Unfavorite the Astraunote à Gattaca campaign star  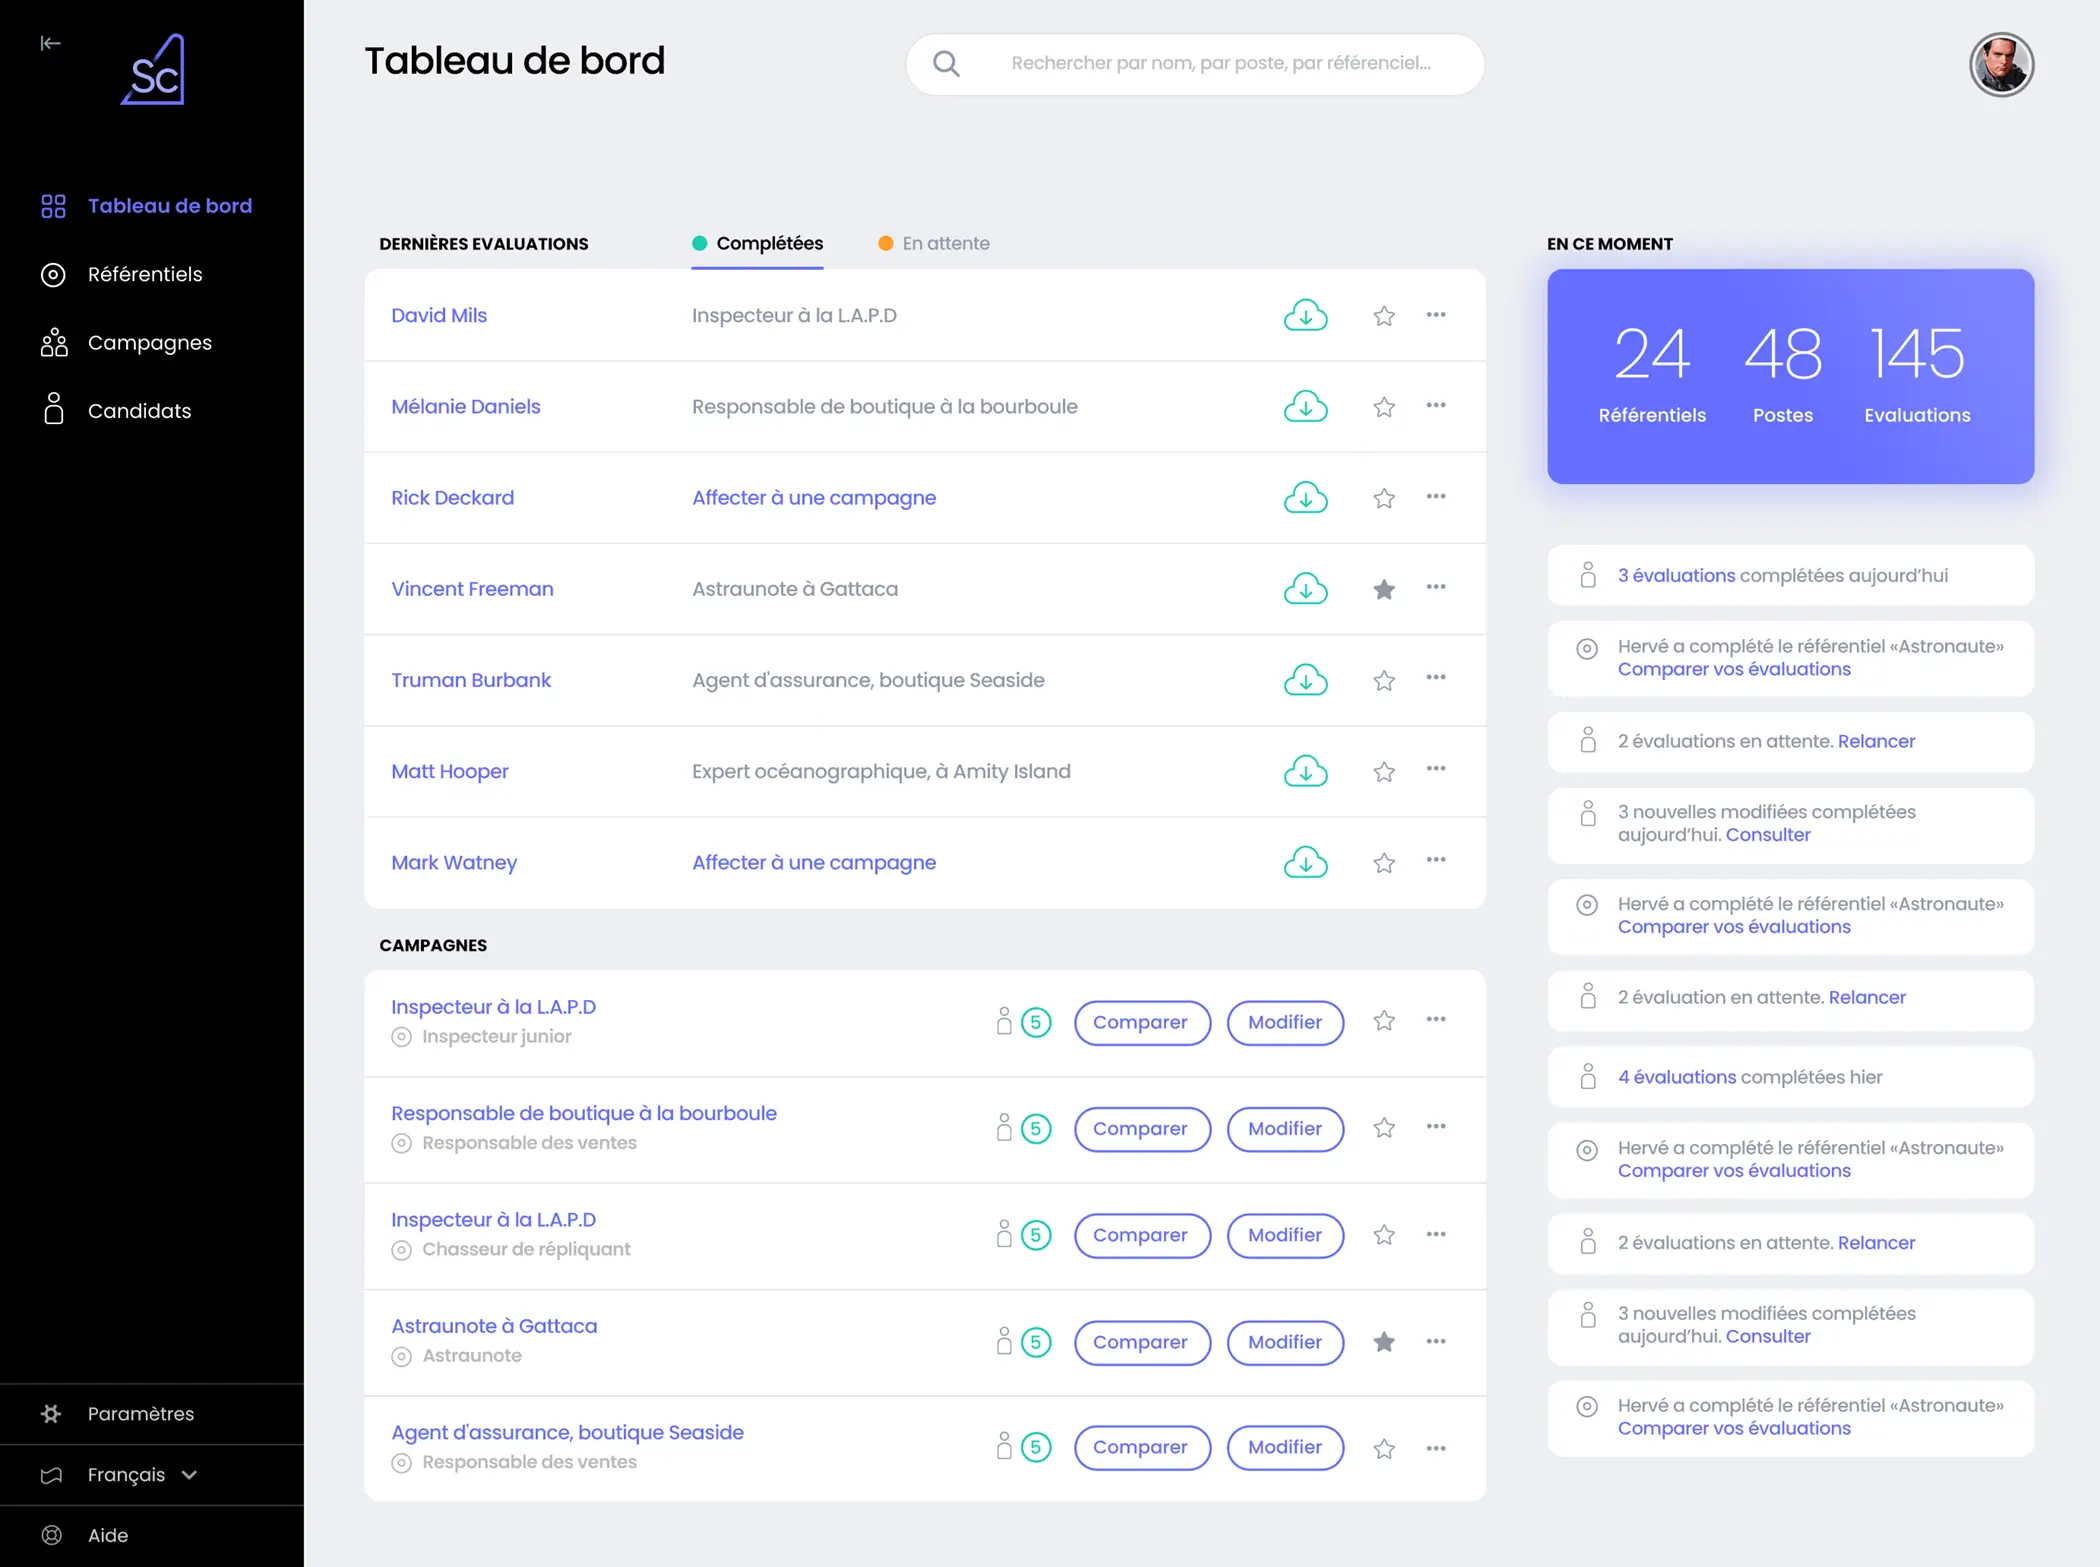pos(1383,1342)
